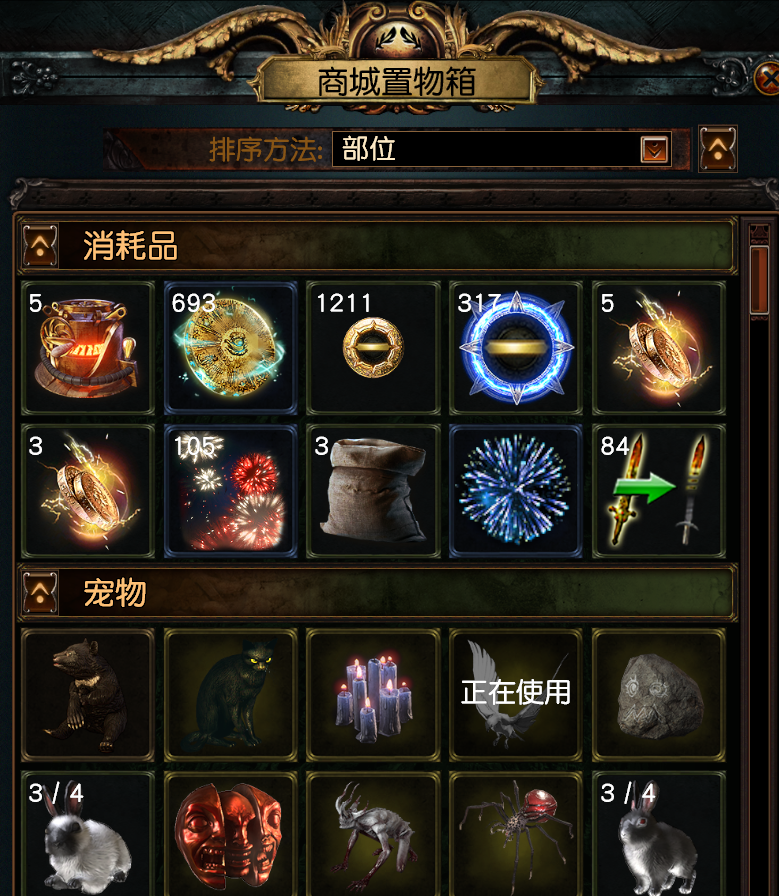Select the black cat pet
Viewport: 779px width, 896px height.
pos(230,695)
